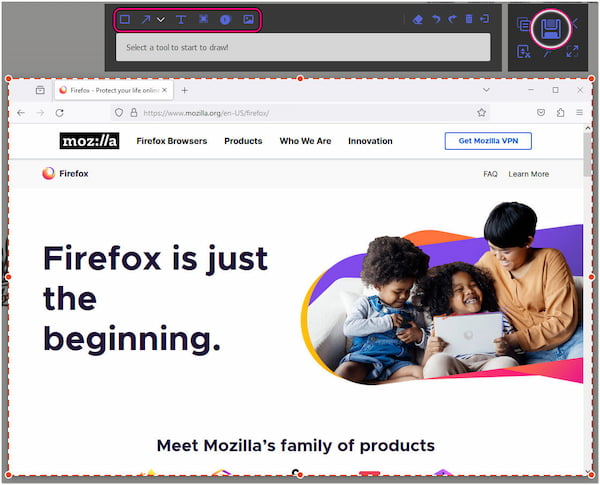Image resolution: width=600 pixels, height=485 pixels.
Task: Select the arrow drawing tool
Action: [x=146, y=19]
